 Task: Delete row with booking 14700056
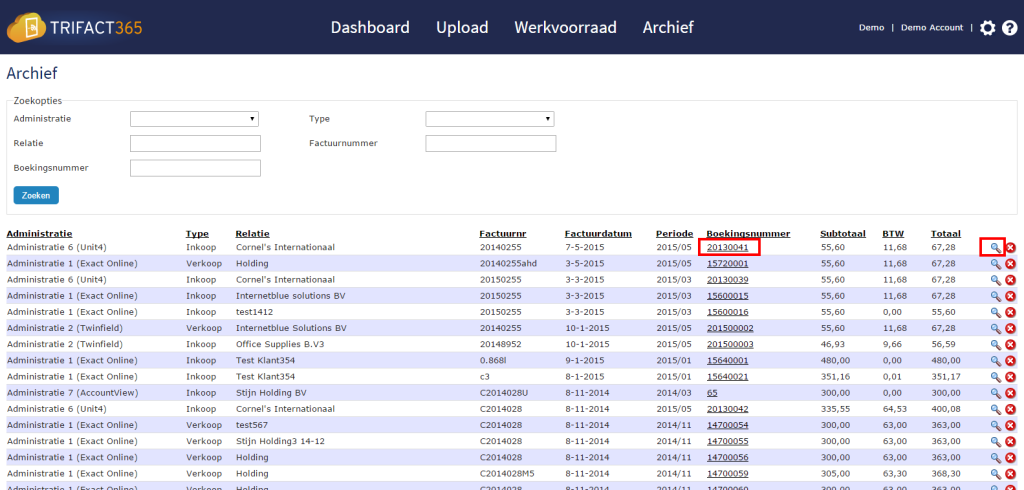click(1010, 457)
